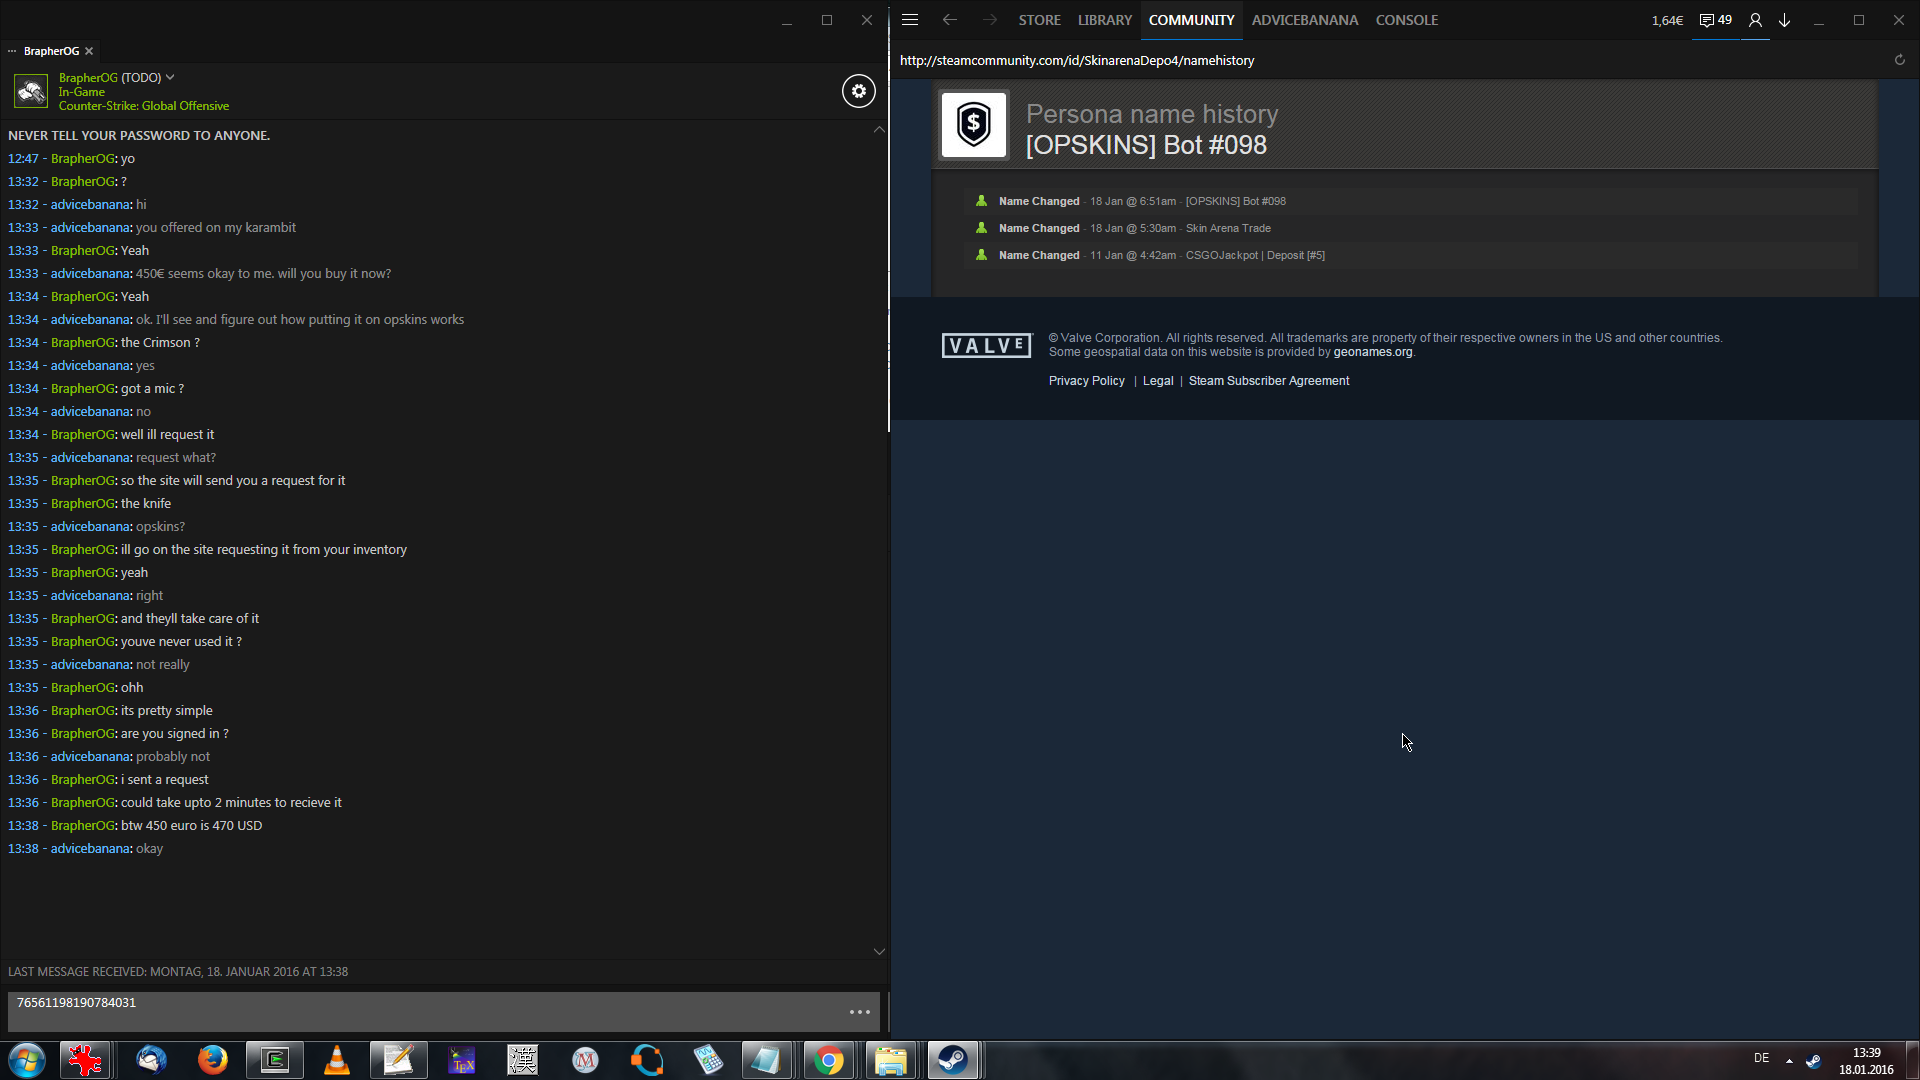This screenshot has width=1920, height=1080.
Task: Expand the chat tab list dots
Action: pos(12,51)
